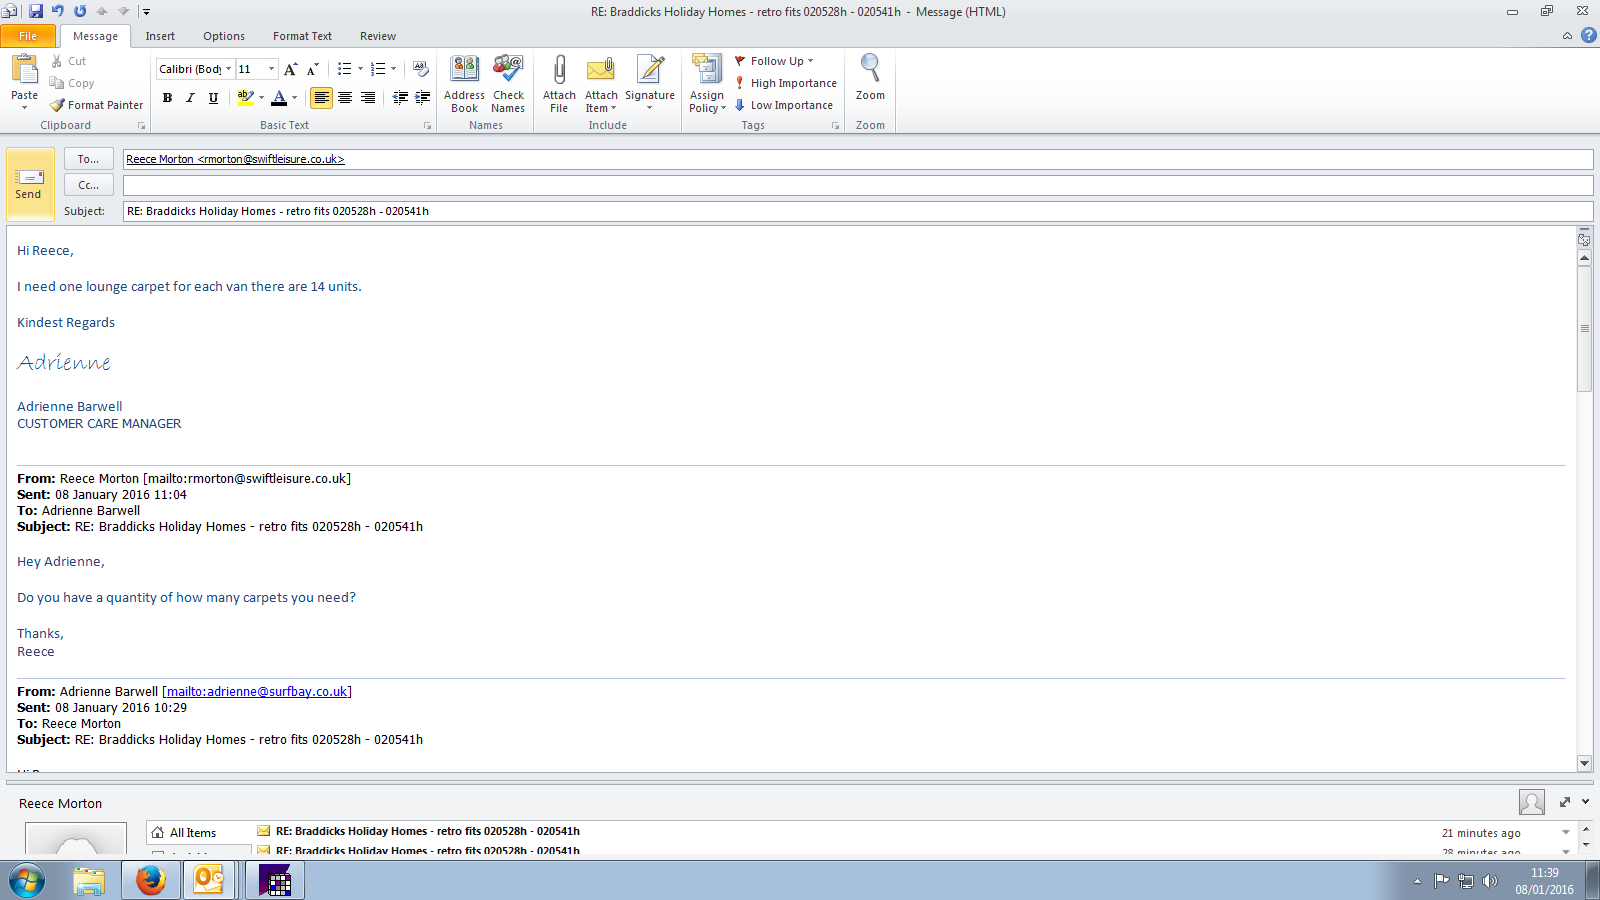Open the Format Text tab
Viewport: 1600px width, 900px height.
302,36
